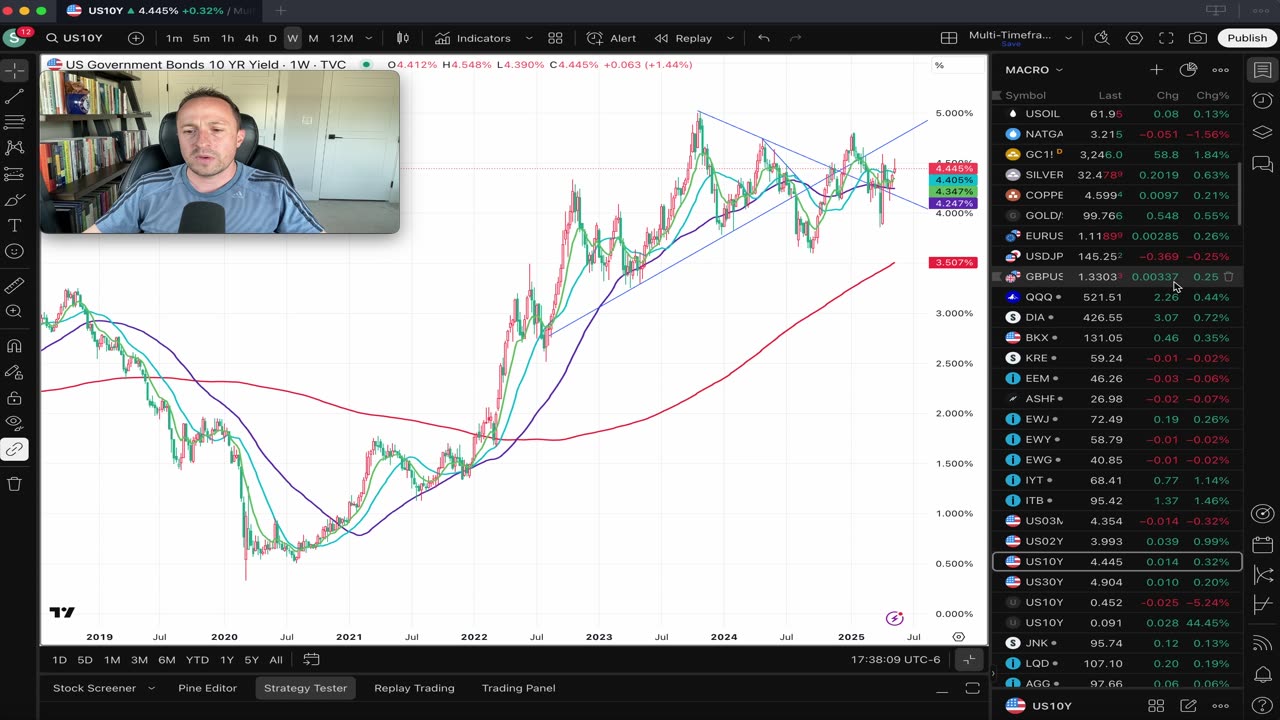Activate the zoom in tool
The height and width of the screenshot is (720, 1280).
14,312
